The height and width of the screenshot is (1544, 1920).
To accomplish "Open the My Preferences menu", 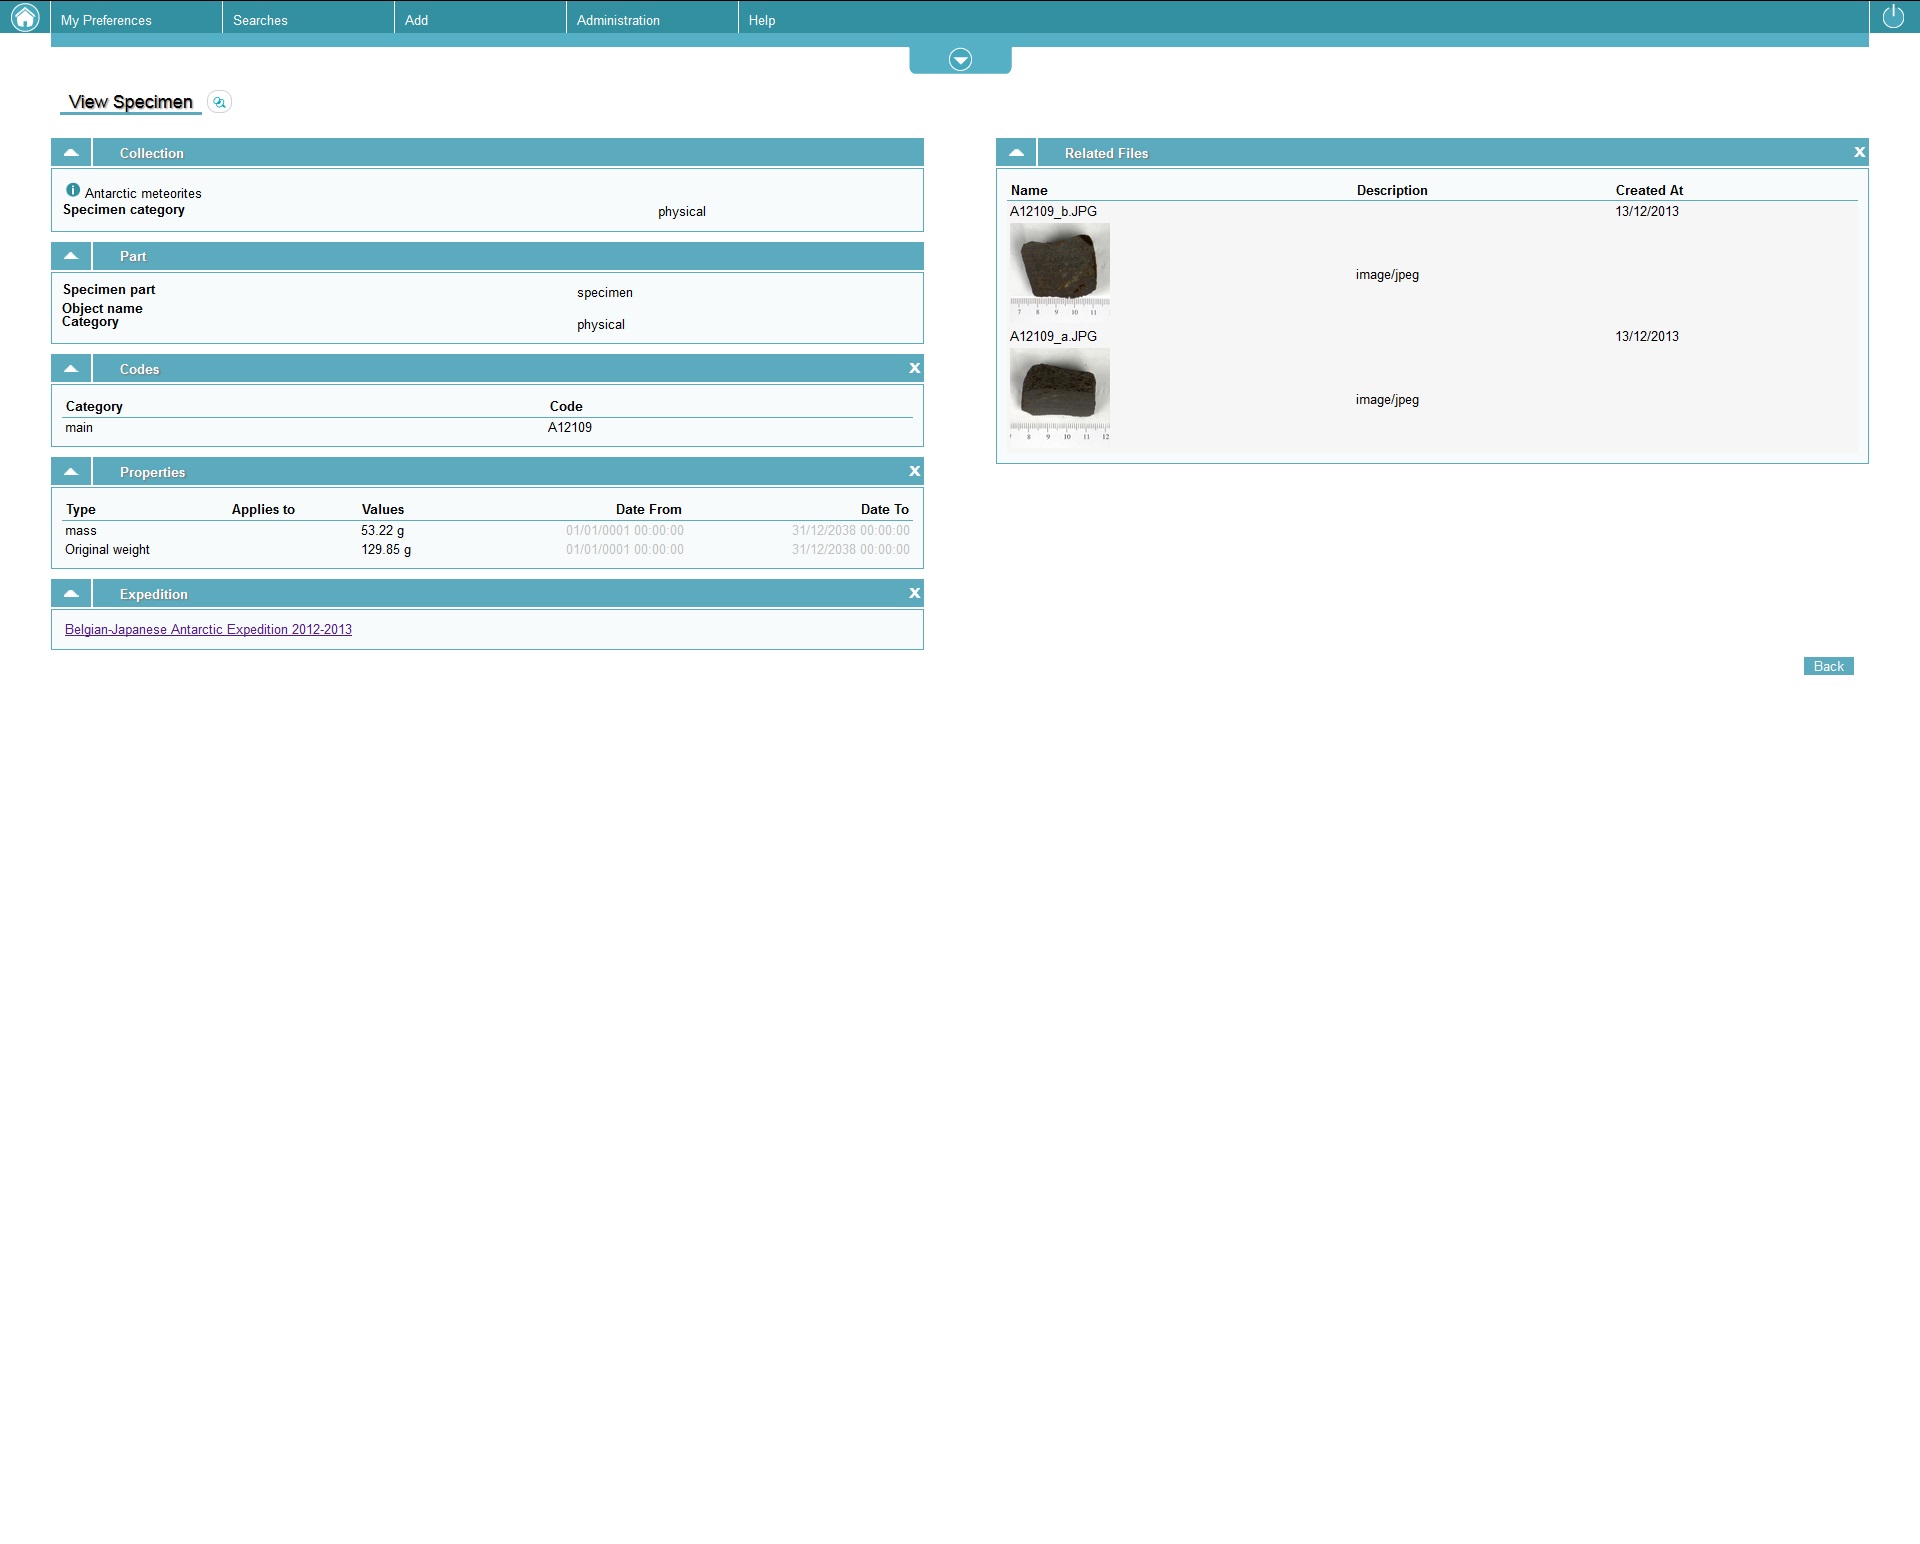I will (106, 20).
